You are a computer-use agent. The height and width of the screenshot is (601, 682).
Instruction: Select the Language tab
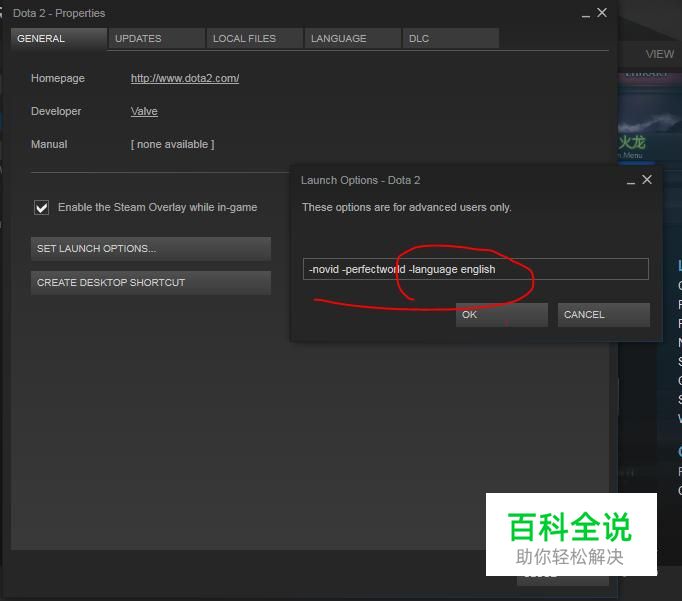pos(352,39)
